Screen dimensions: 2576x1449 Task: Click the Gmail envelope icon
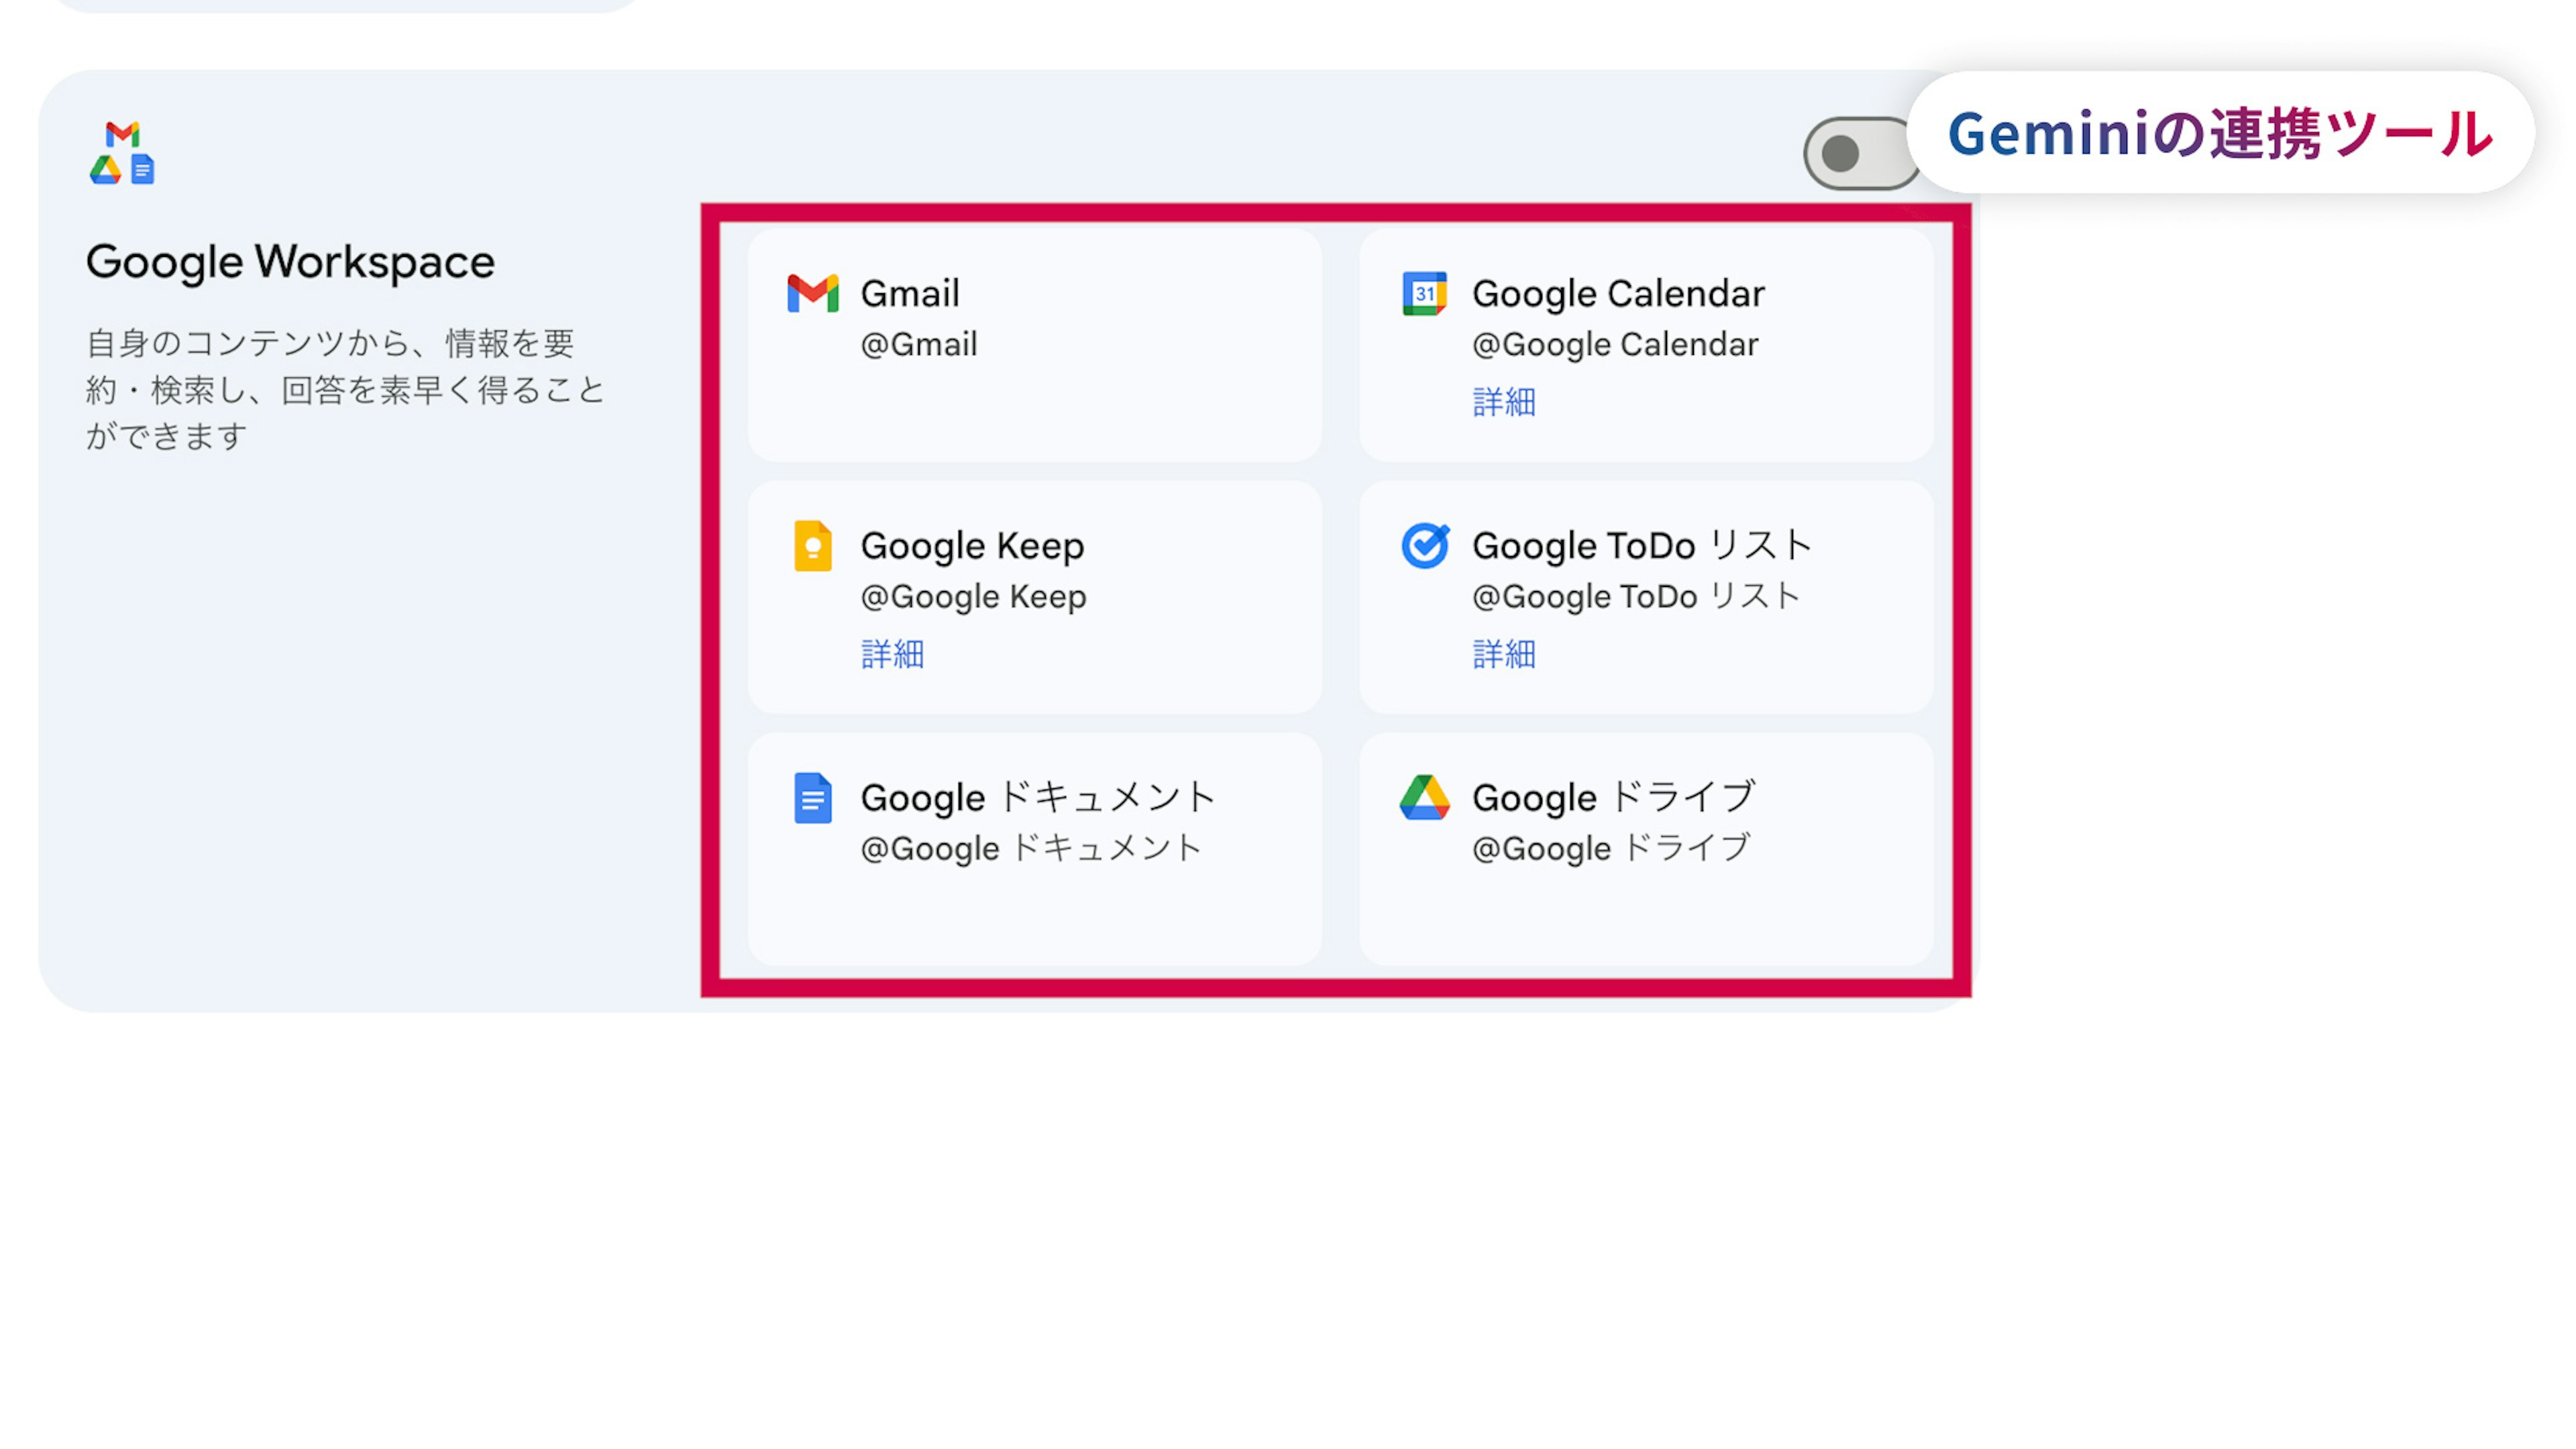click(x=812, y=293)
